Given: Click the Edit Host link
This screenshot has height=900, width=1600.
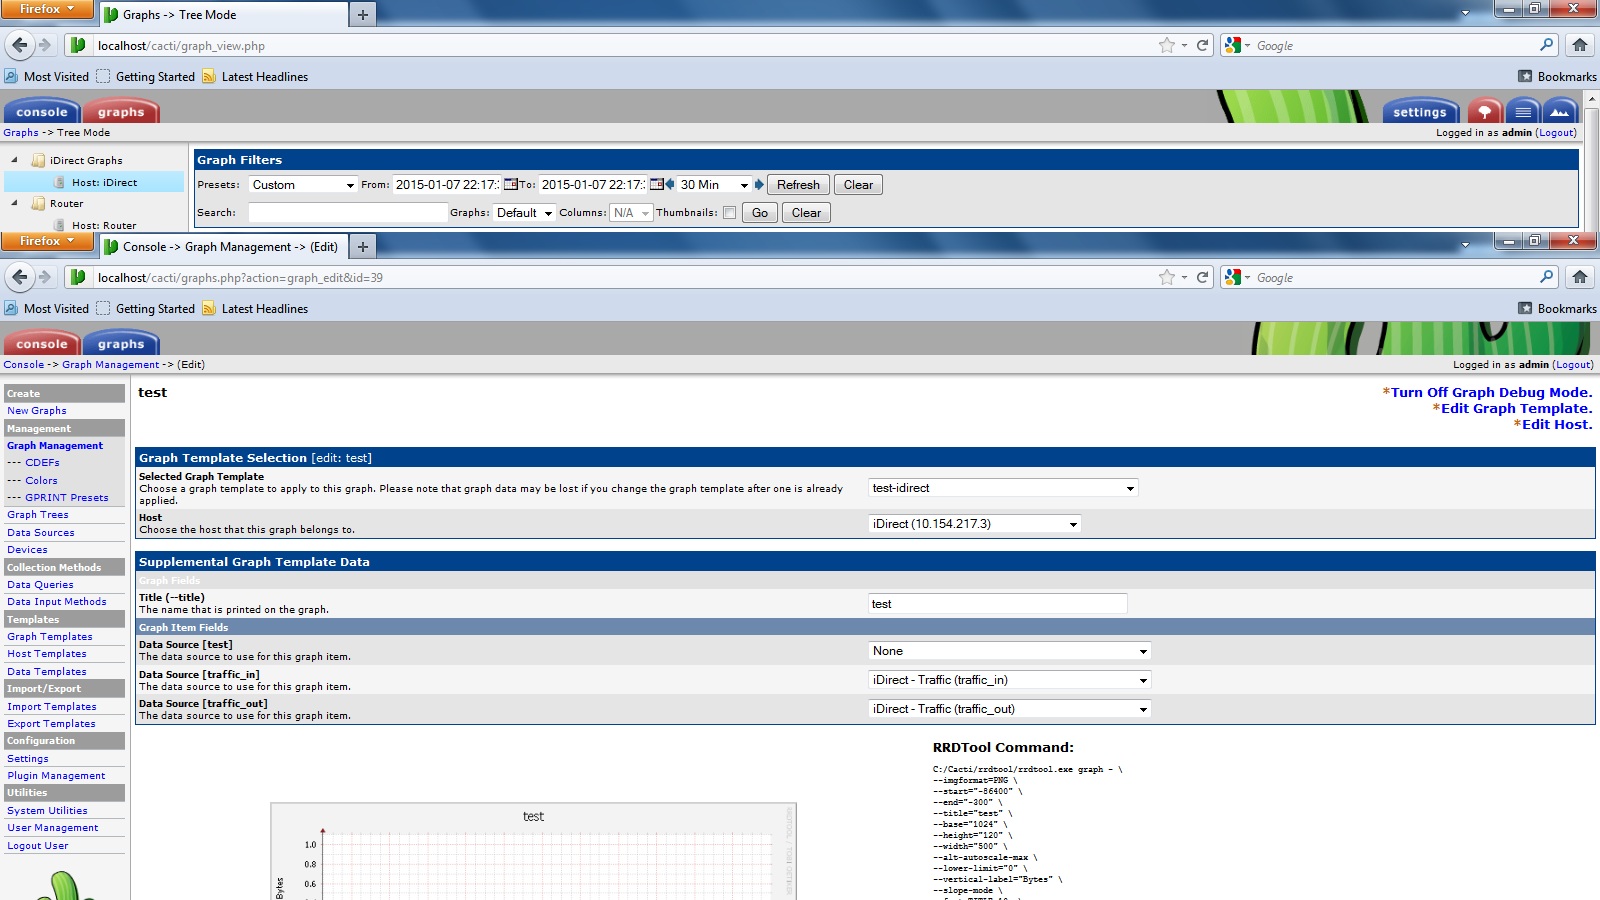Looking at the screenshot, I should click(x=1557, y=424).
